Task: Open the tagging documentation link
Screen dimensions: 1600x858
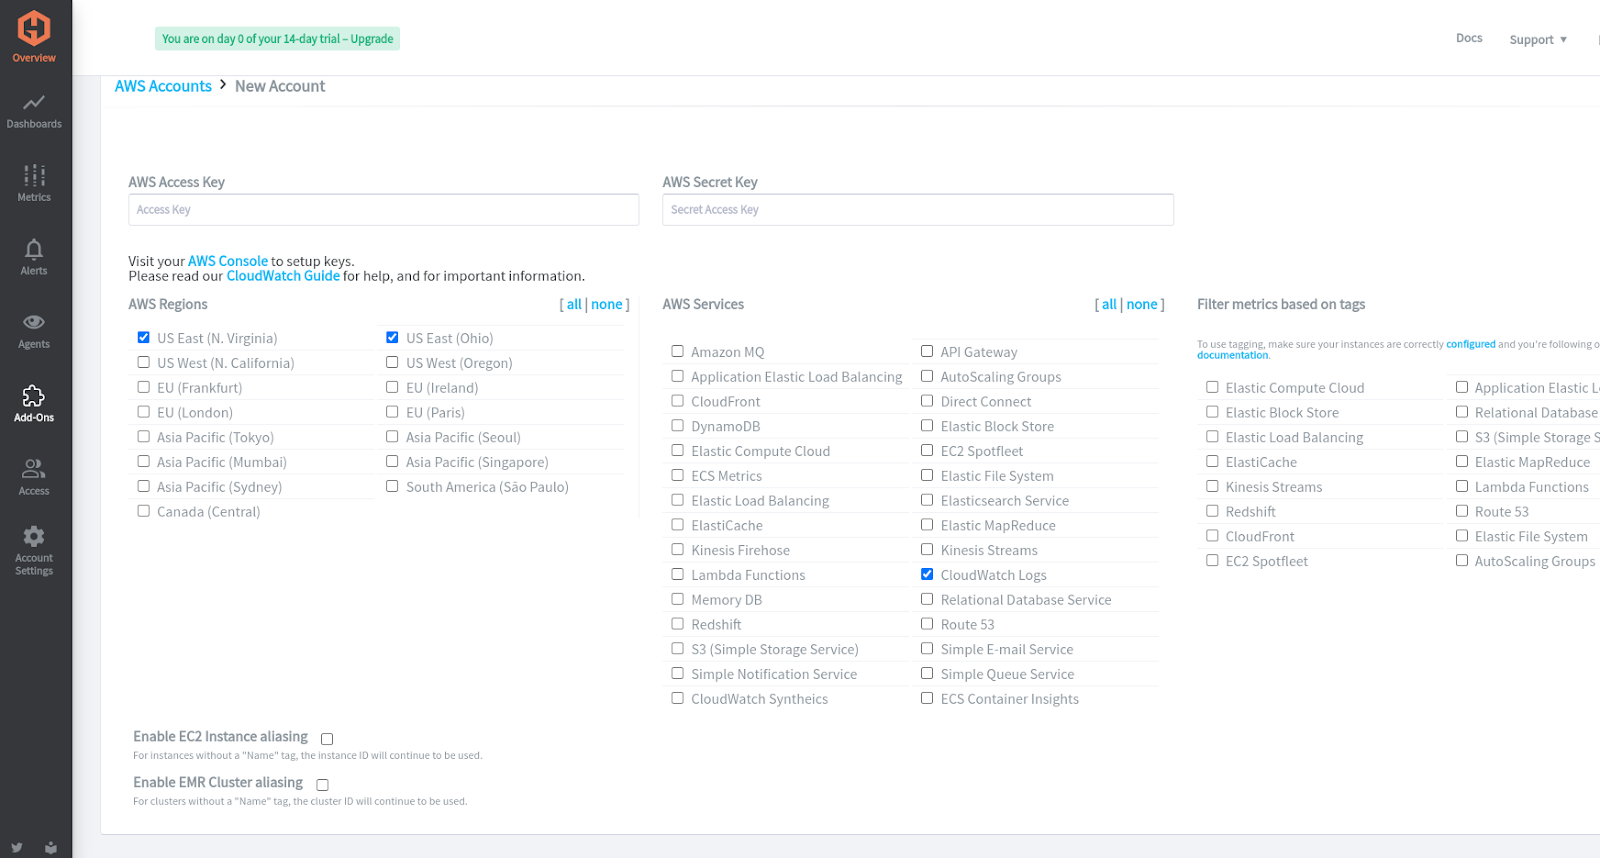Action: pos(1232,355)
